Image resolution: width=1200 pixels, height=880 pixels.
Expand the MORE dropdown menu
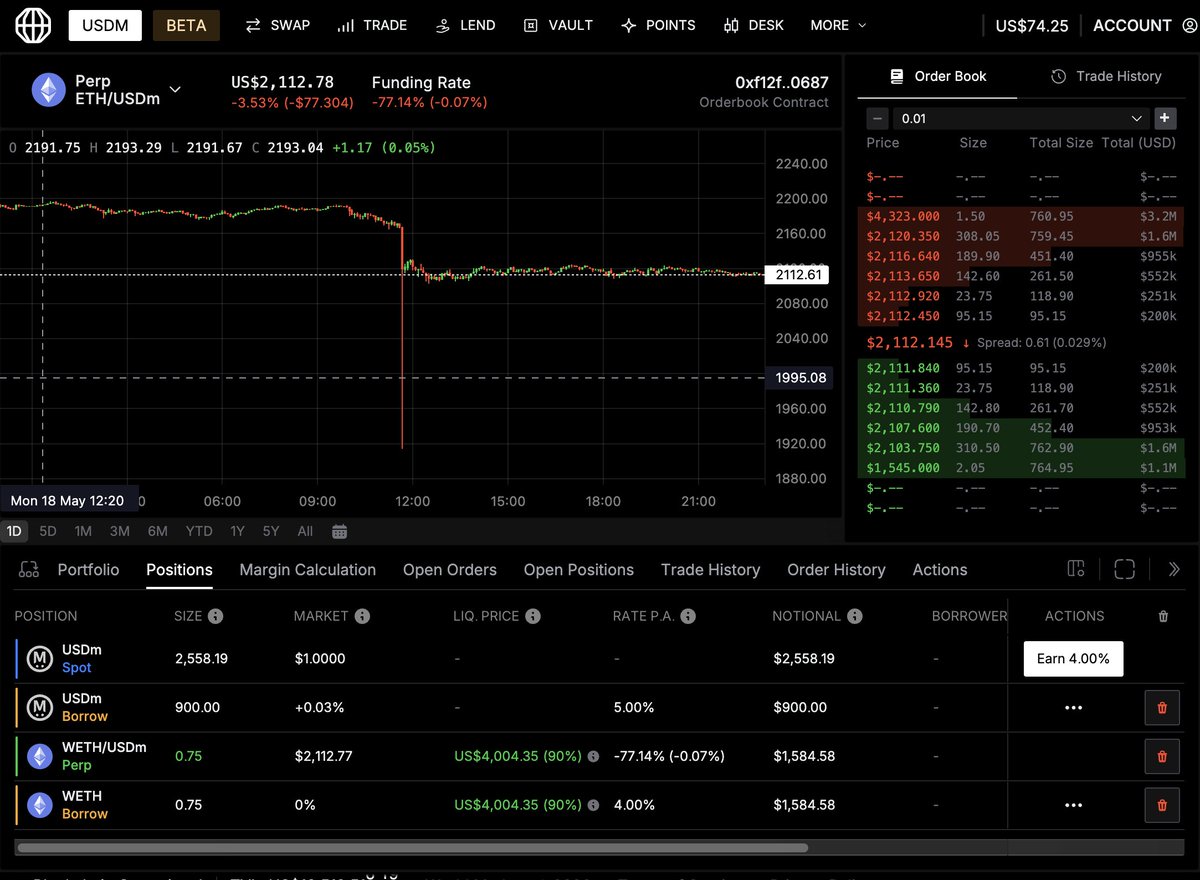coord(839,25)
